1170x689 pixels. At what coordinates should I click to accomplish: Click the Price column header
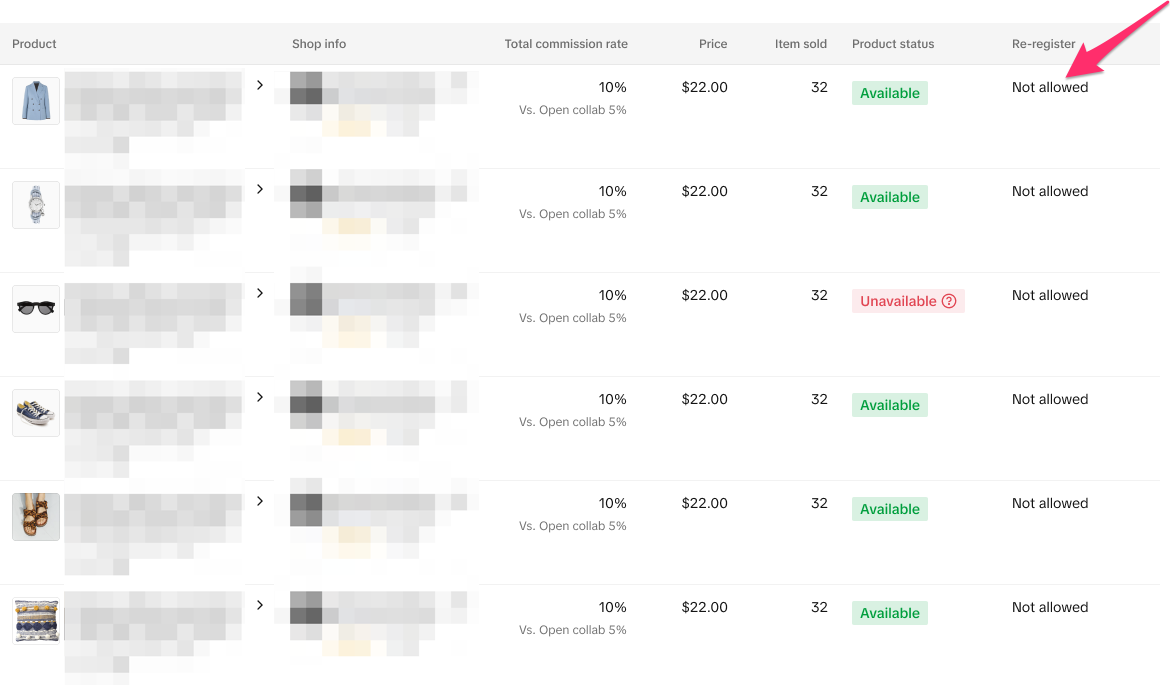tap(713, 44)
